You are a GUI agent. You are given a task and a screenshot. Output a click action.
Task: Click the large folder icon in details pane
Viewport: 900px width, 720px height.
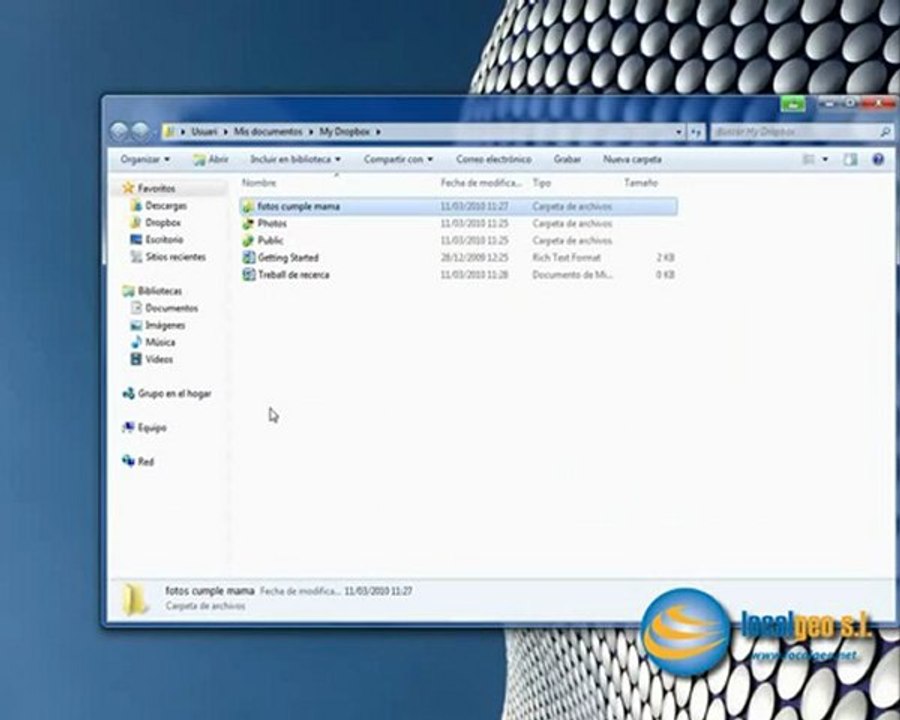pos(136,599)
